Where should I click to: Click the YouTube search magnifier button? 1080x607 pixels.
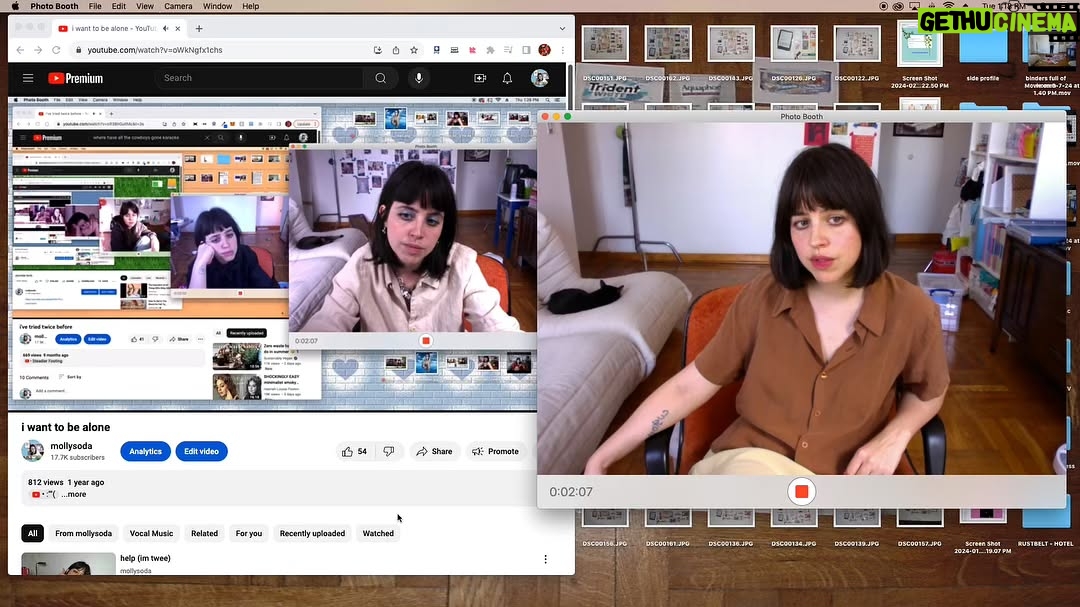click(381, 78)
